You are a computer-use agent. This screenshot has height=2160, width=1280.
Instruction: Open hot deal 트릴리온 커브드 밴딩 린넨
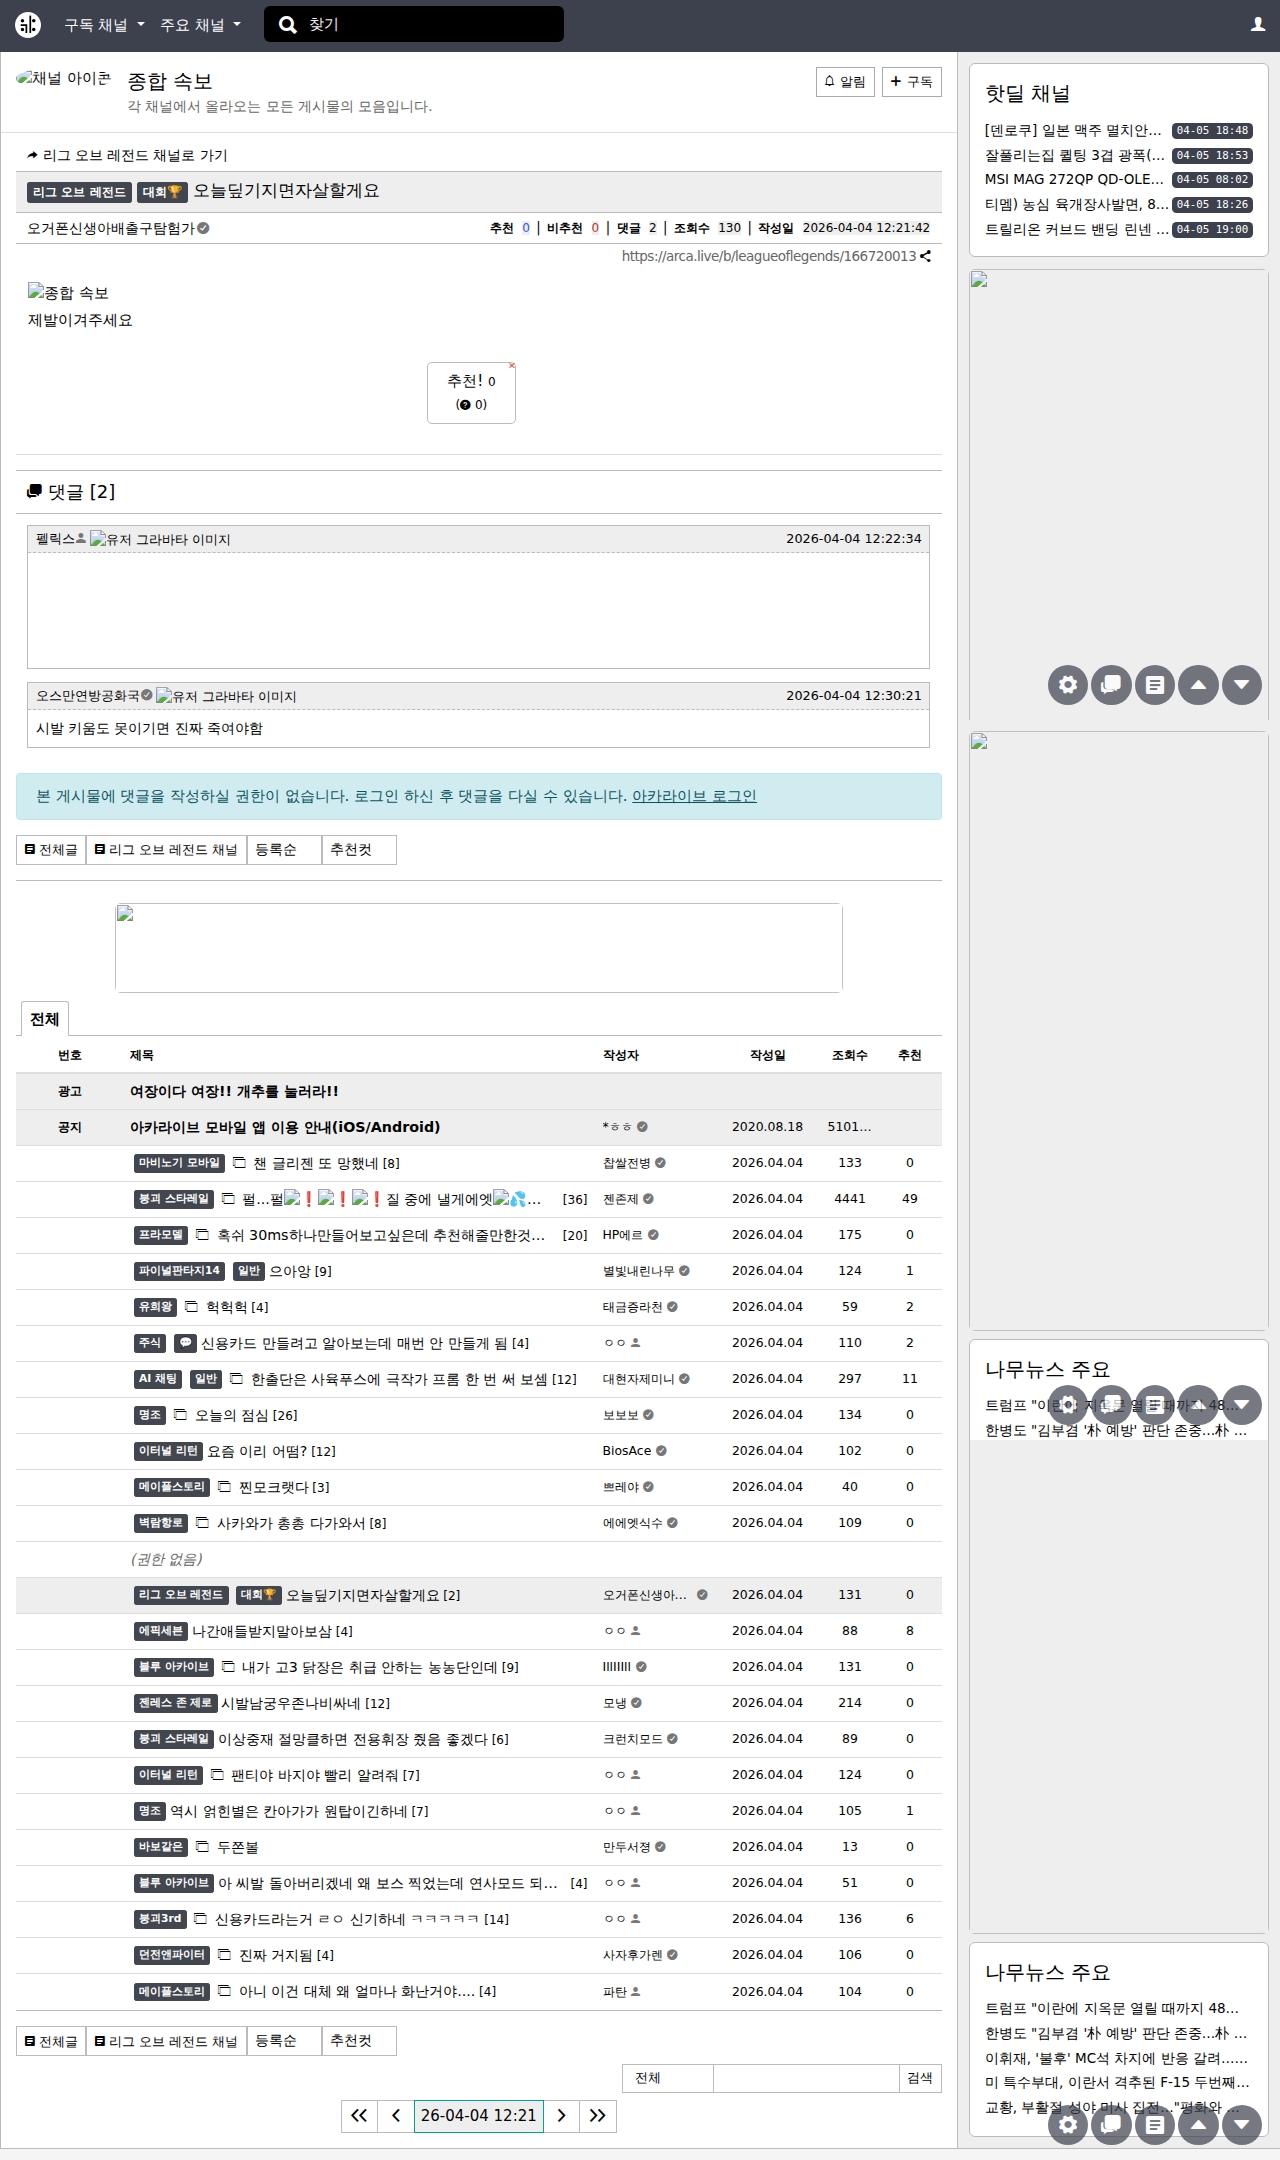point(1077,230)
